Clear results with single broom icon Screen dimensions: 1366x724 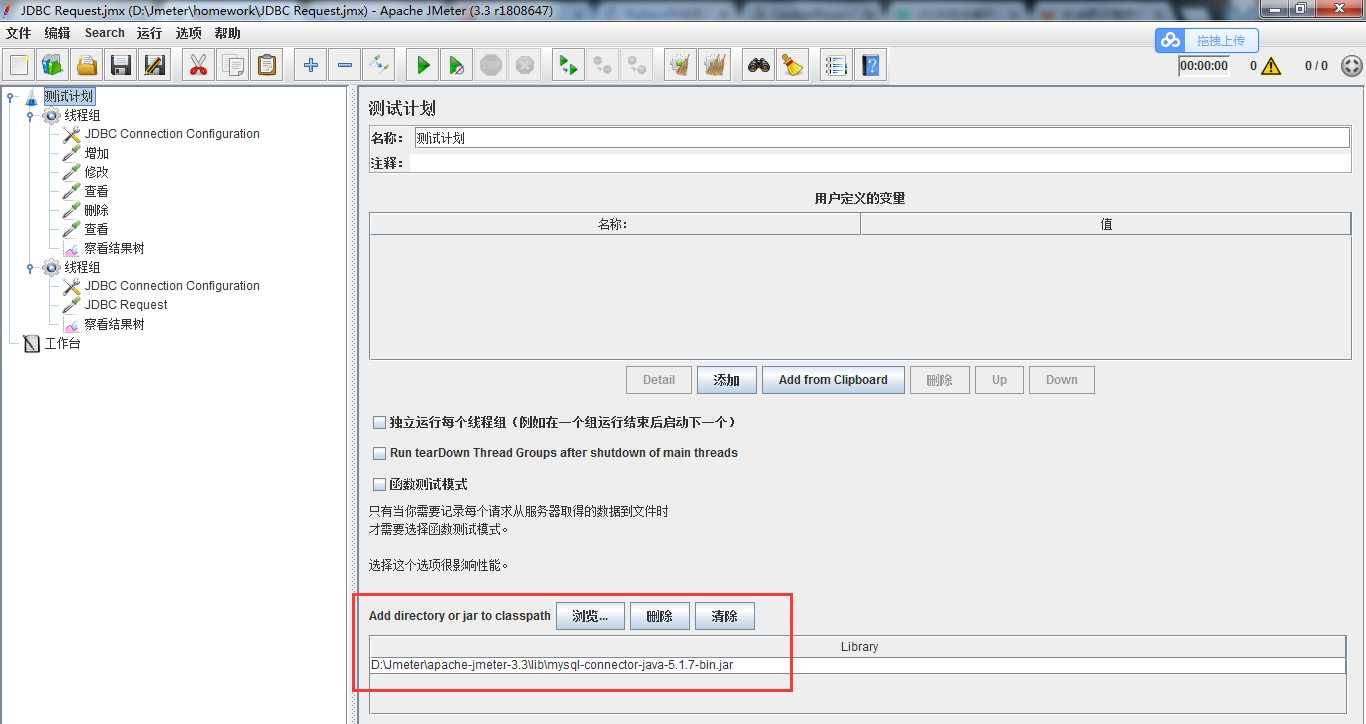pyautogui.click(x=680, y=66)
